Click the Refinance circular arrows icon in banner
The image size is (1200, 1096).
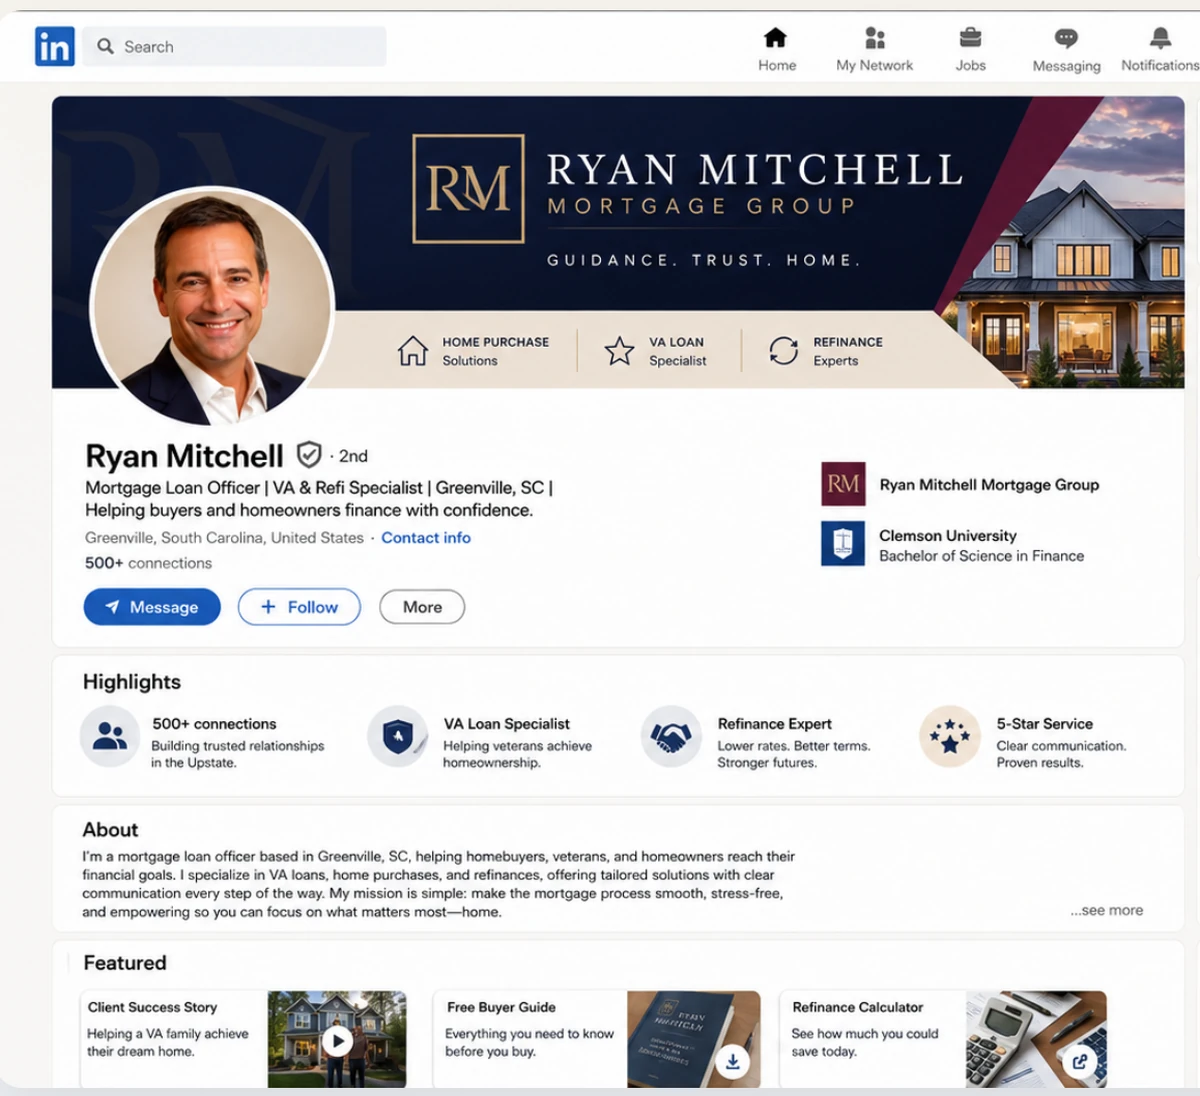point(783,351)
